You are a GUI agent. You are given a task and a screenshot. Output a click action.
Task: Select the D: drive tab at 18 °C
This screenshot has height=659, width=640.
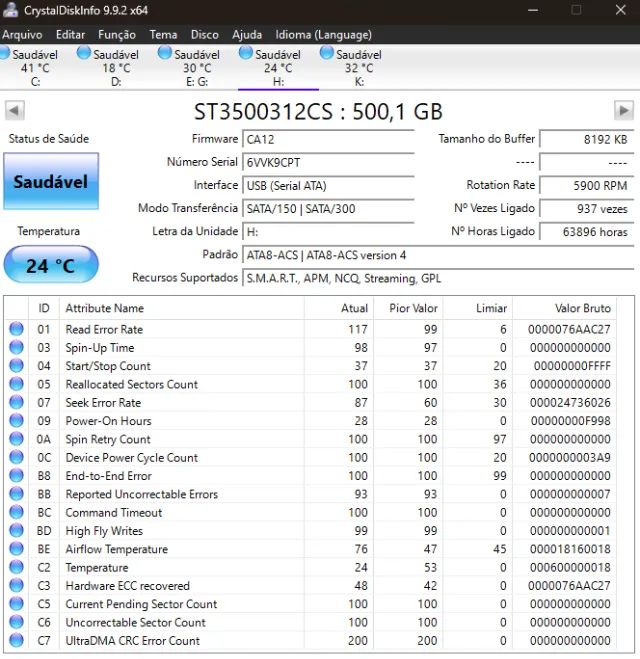coord(116,67)
